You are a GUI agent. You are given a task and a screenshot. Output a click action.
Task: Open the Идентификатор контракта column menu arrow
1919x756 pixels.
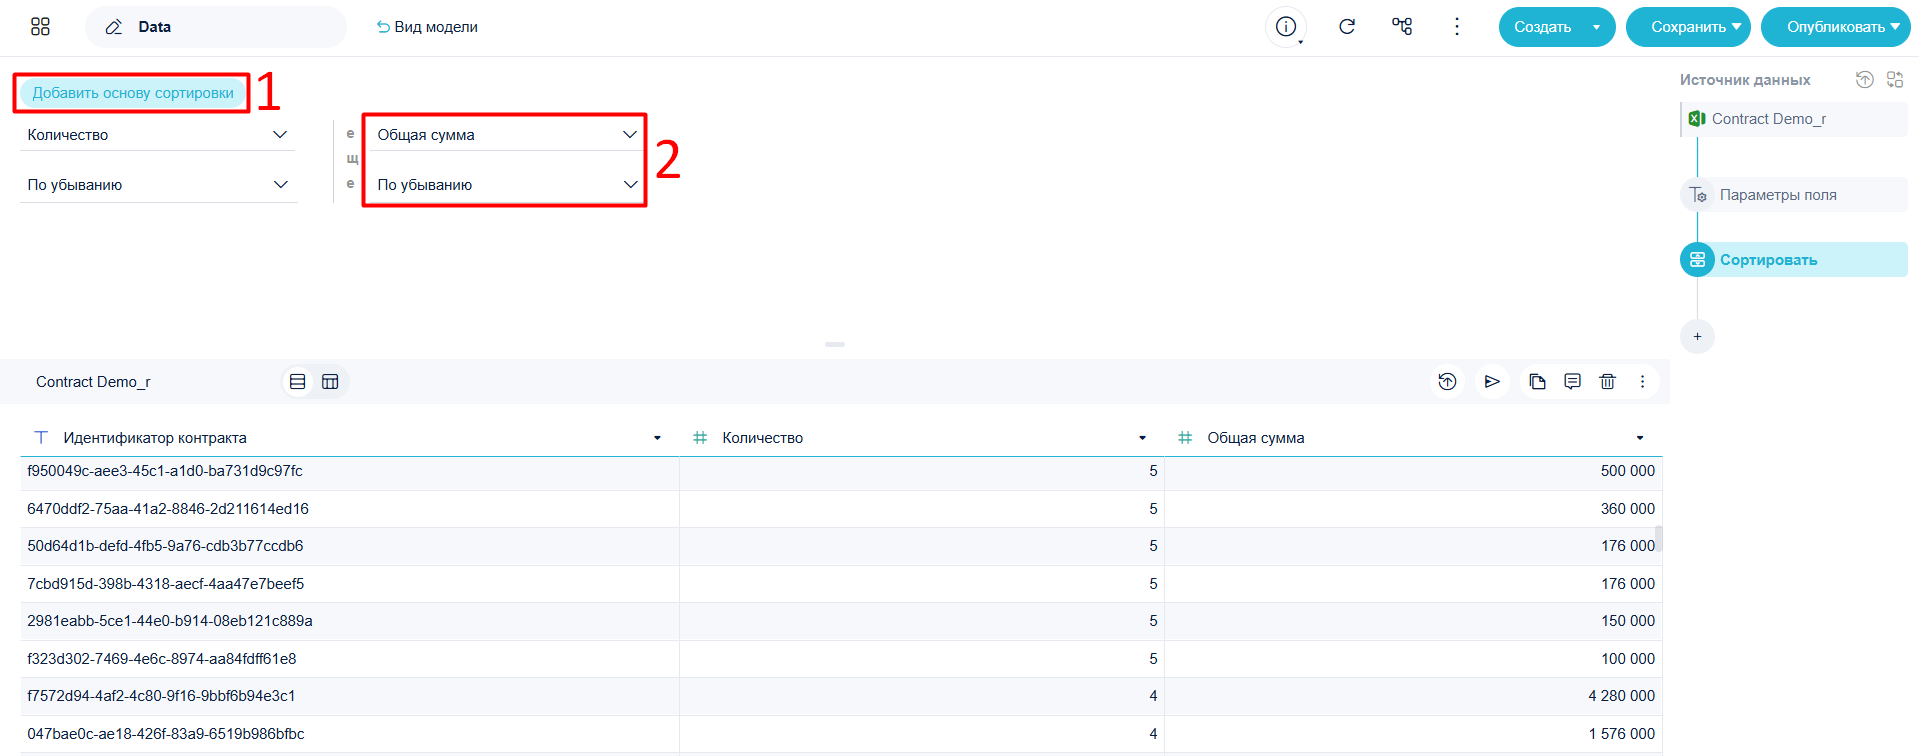pyautogui.click(x=657, y=438)
